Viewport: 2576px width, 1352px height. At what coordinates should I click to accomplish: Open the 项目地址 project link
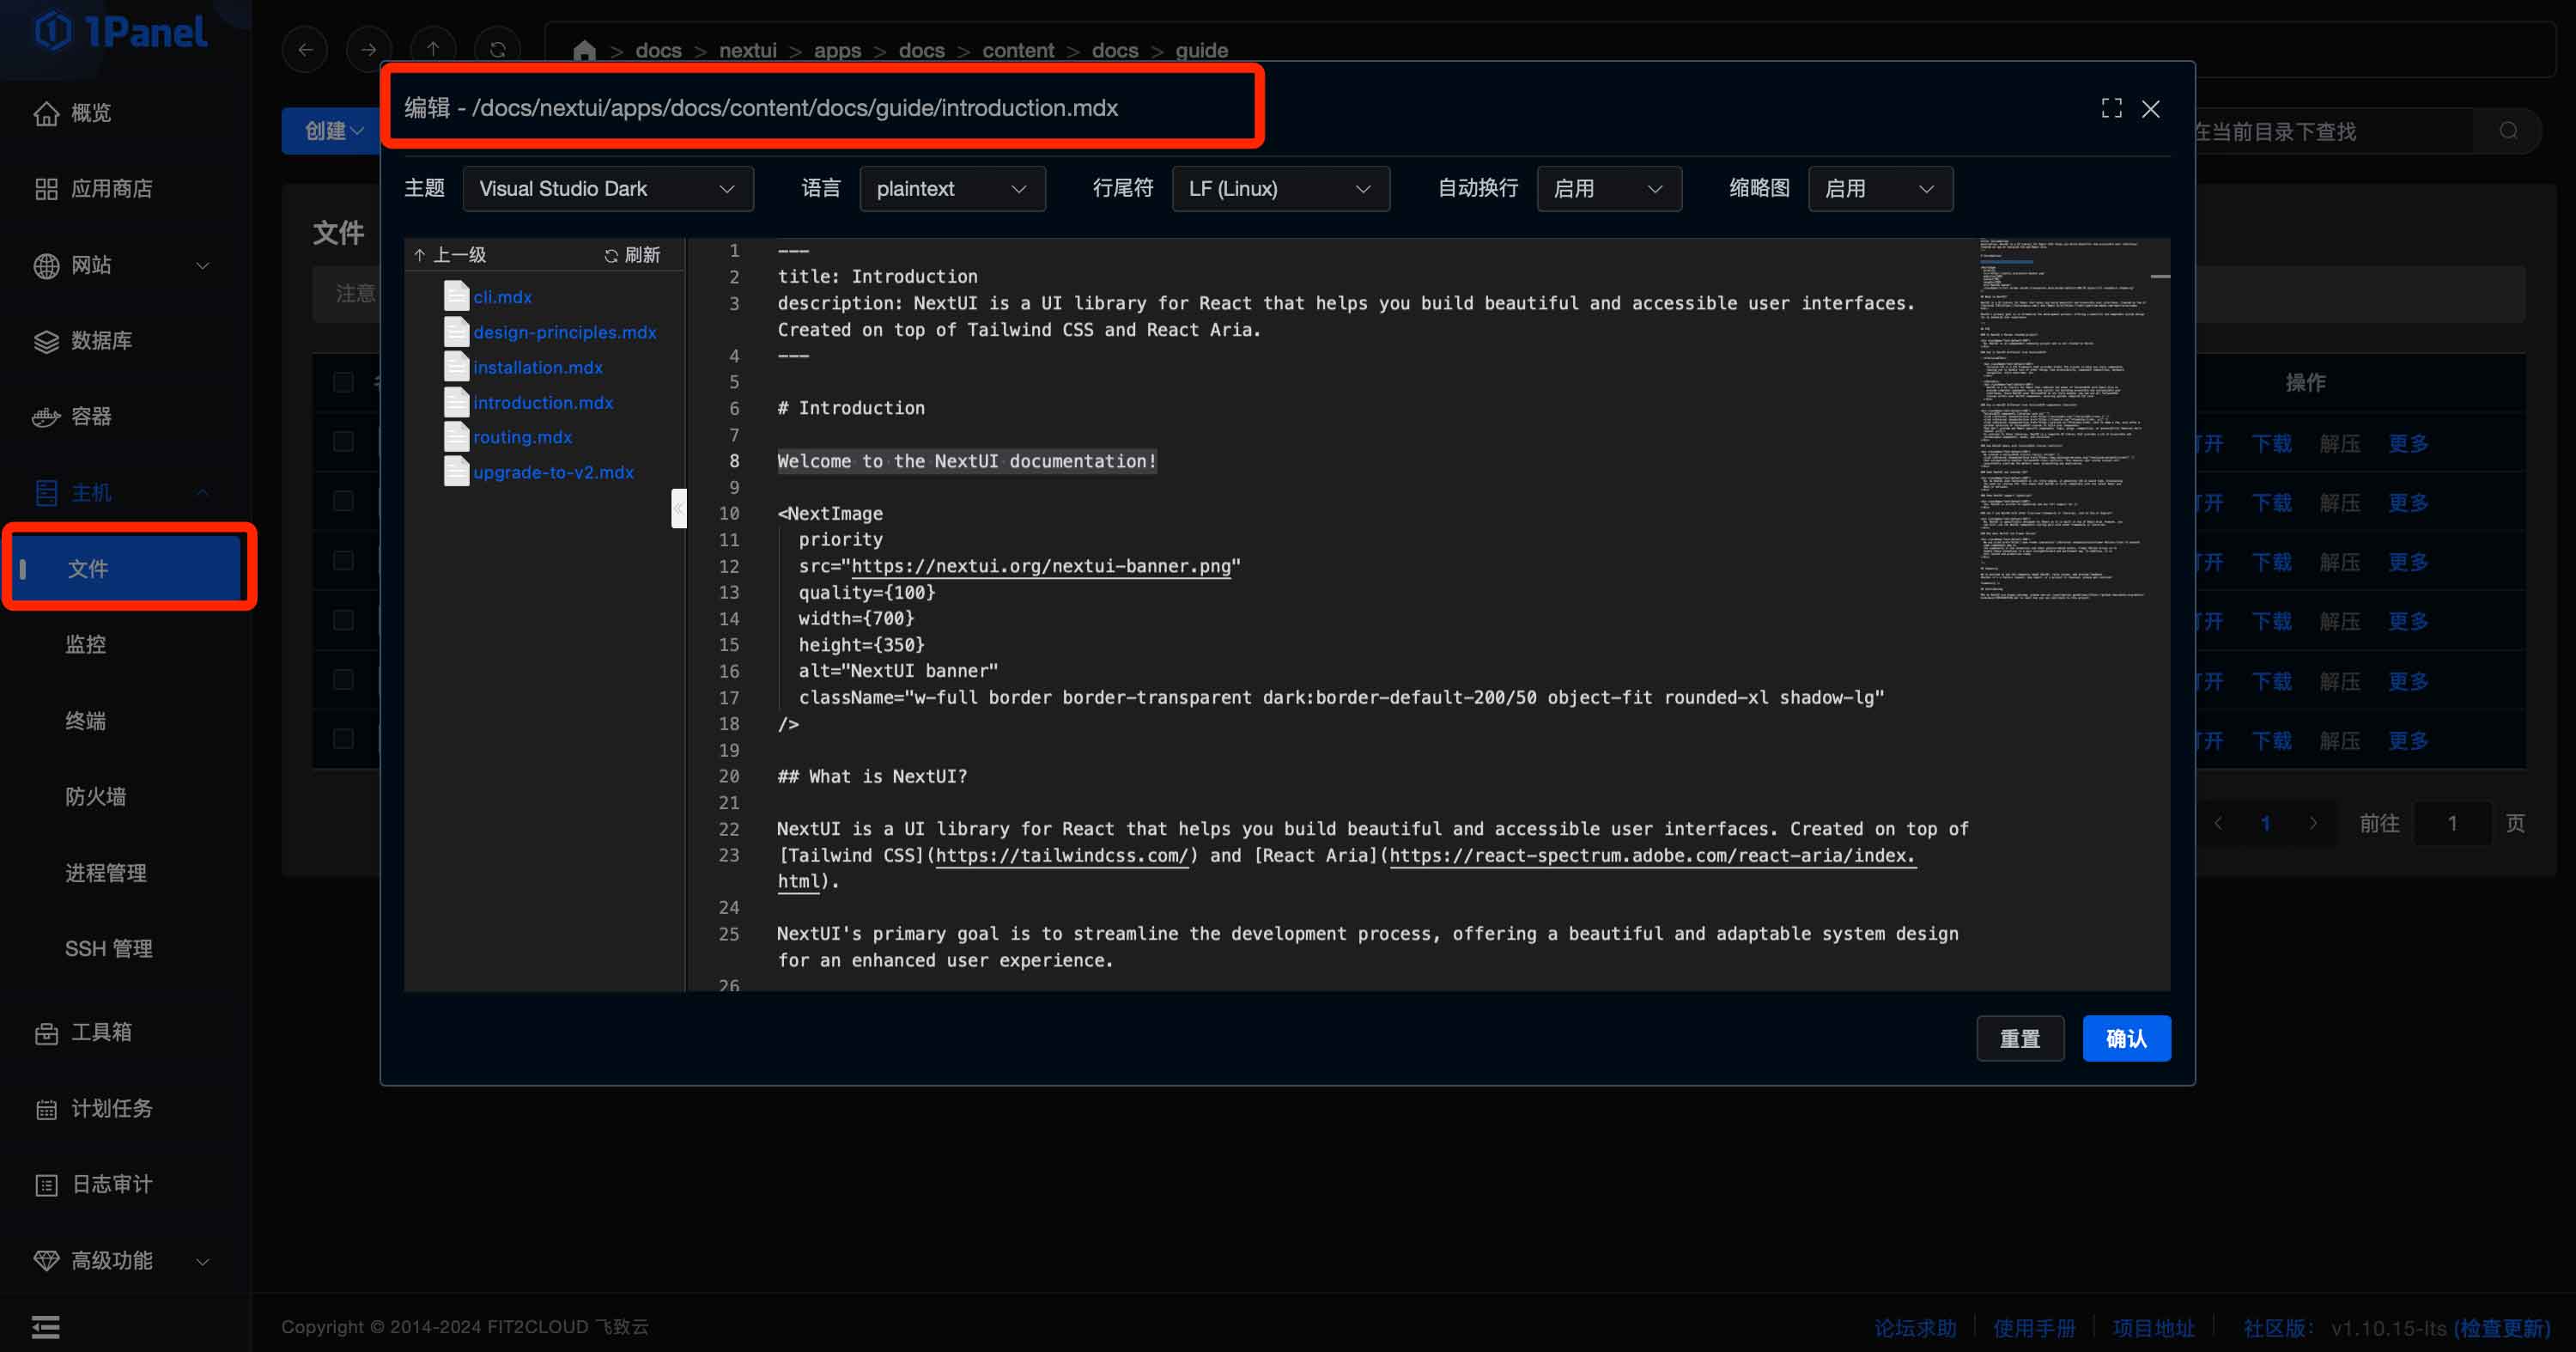pyautogui.click(x=2153, y=1327)
